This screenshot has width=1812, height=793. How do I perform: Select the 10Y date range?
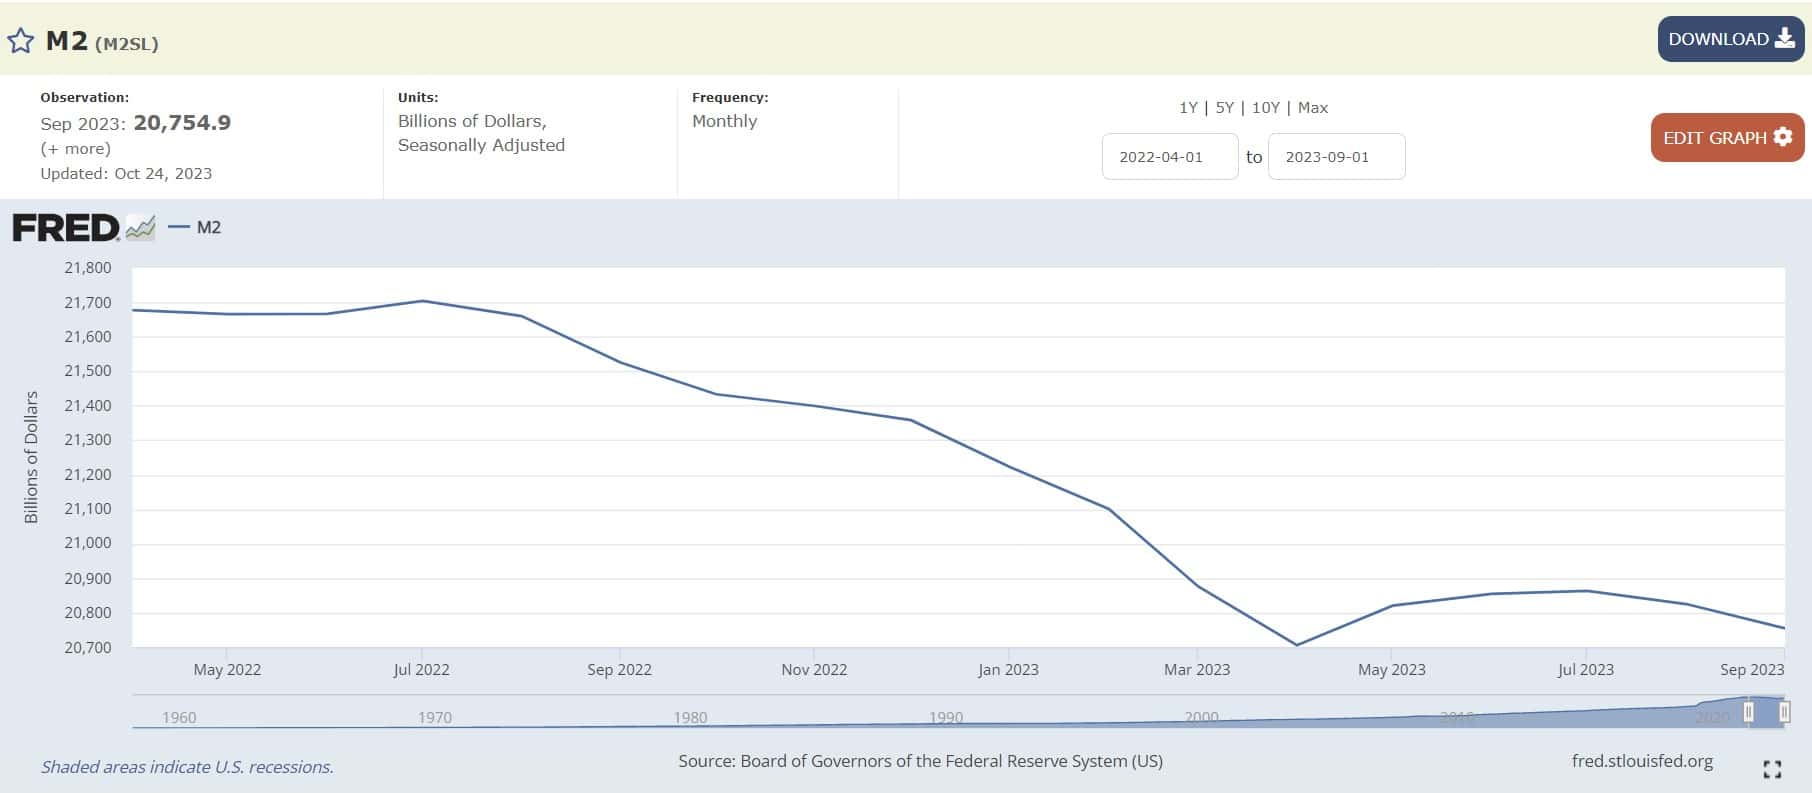1266,107
